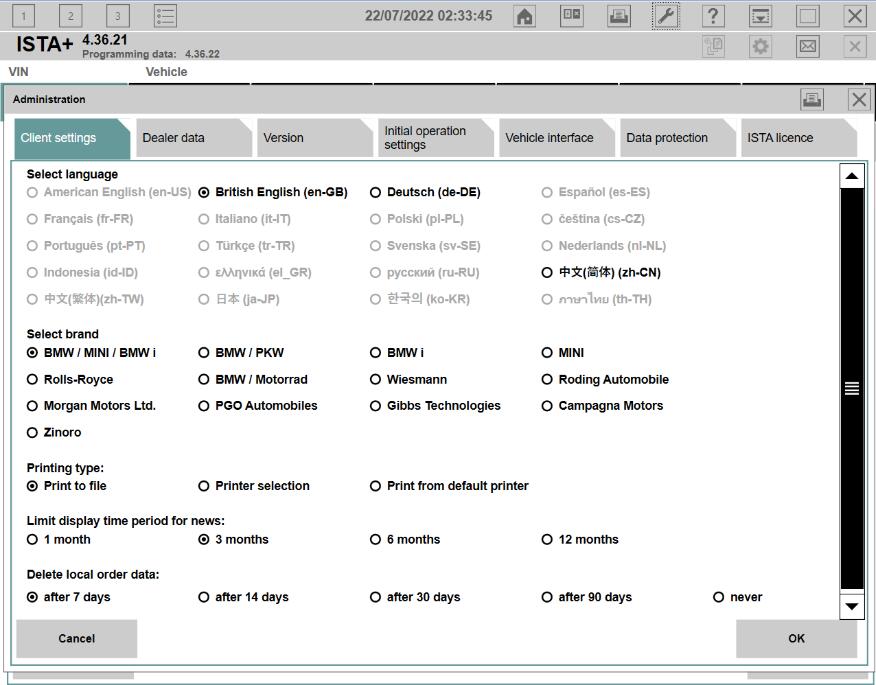
Task: Limit news display to 1 month
Action: click(59, 539)
